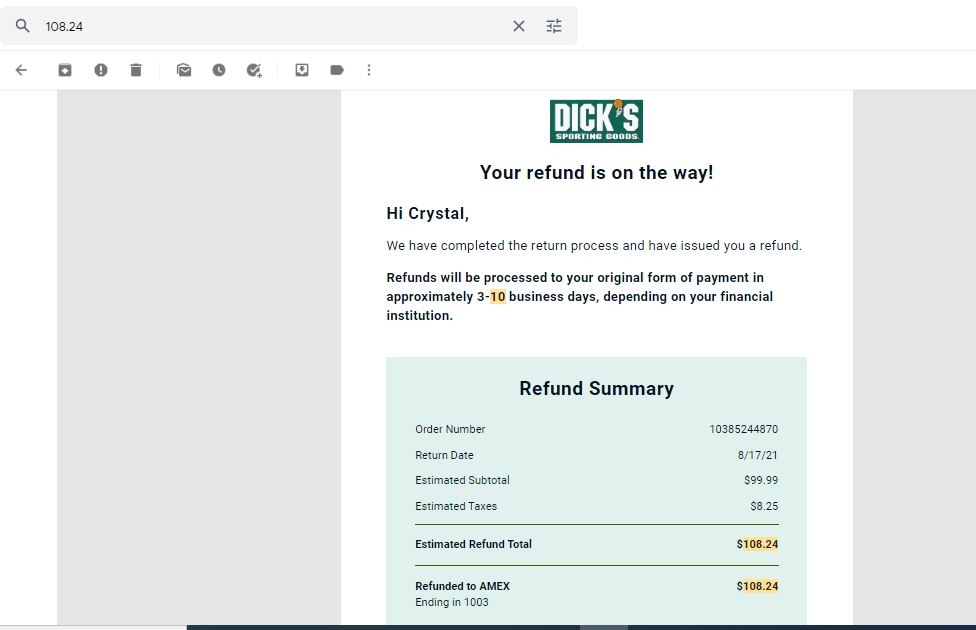Click the highlighted Estimated Refund Total amount

pos(758,544)
